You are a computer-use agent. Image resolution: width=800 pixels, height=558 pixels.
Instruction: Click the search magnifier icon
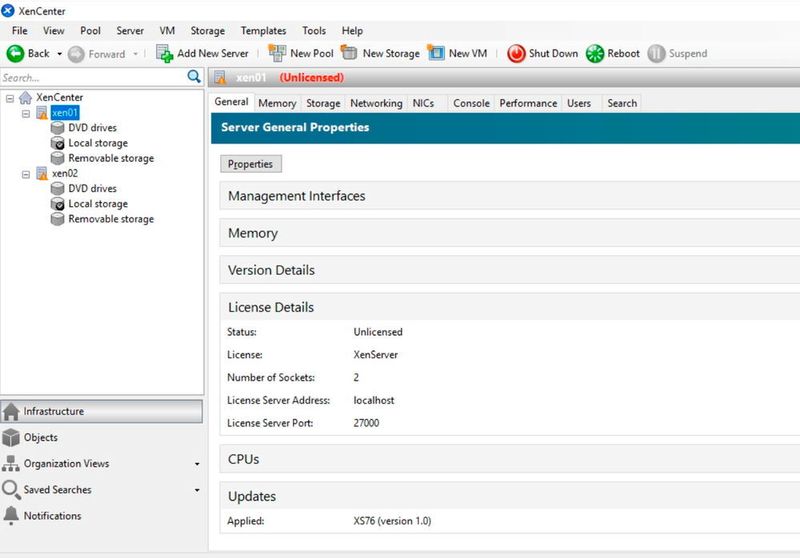(194, 77)
